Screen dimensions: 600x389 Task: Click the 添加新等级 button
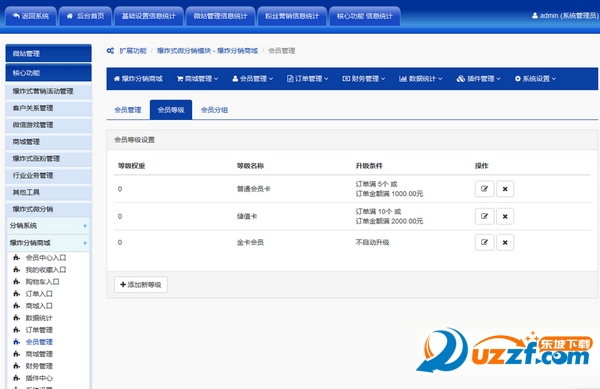tap(141, 285)
